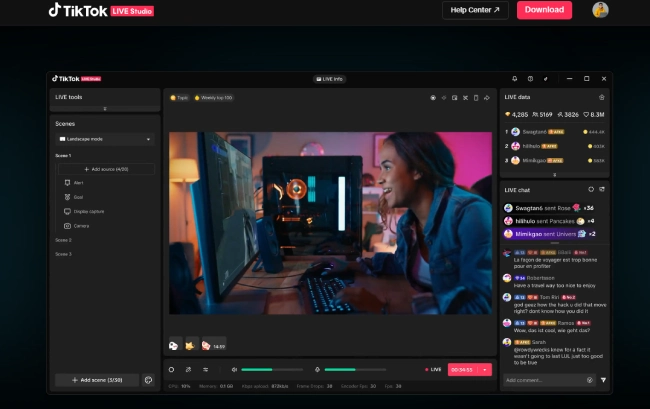The height and width of the screenshot is (409, 650).
Task: Select the Camera source in Scene 1
Action: (81, 226)
